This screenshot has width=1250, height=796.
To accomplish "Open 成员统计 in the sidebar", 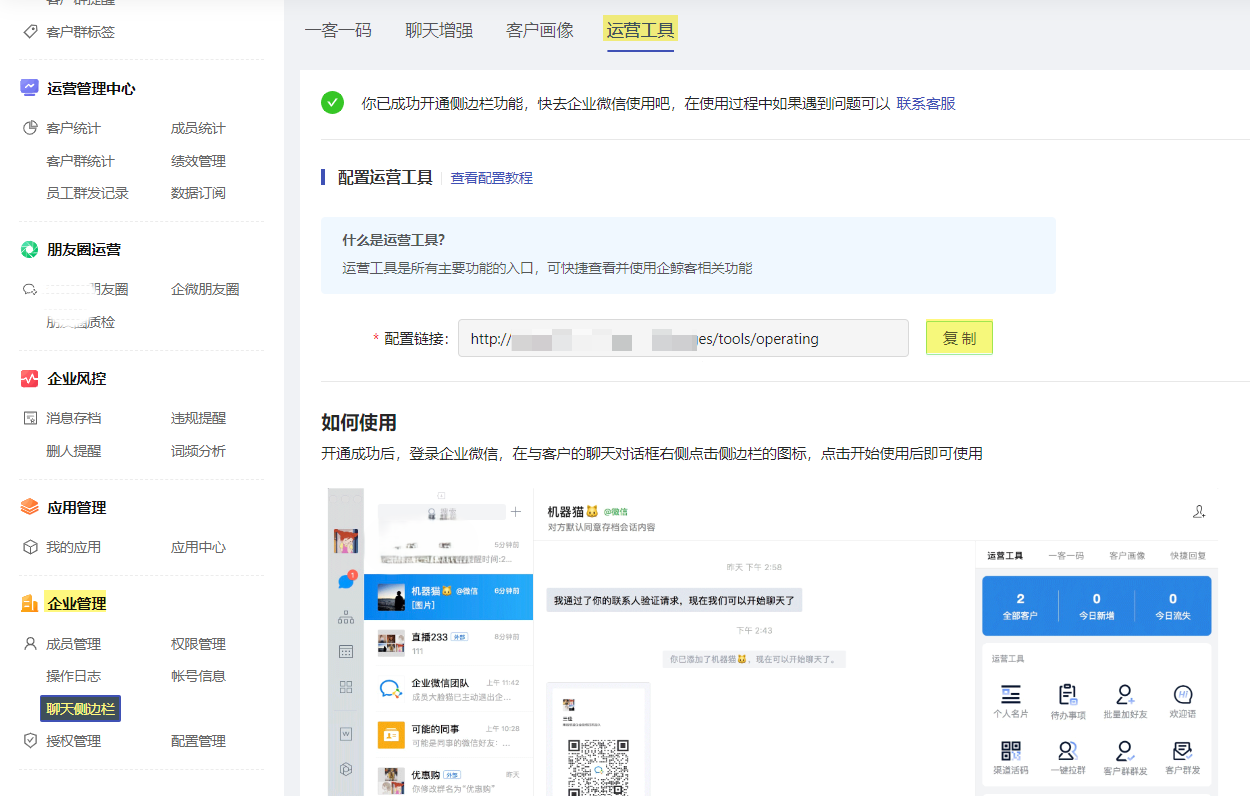I will [x=198, y=128].
